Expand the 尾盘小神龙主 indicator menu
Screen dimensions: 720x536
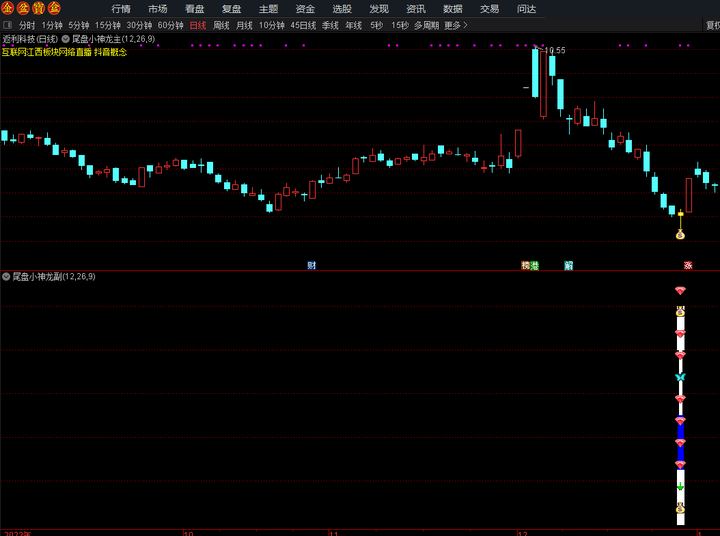click(66, 38)
